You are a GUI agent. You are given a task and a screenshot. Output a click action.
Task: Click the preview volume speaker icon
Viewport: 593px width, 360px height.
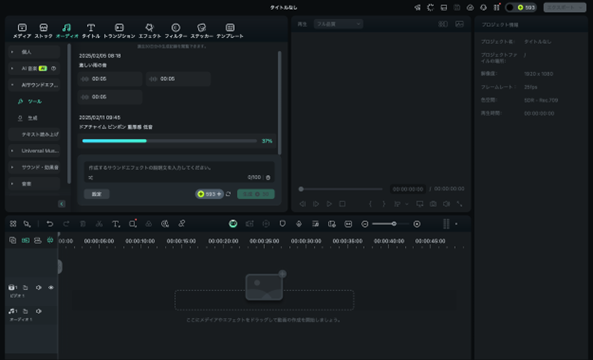(x=446, y=204)
